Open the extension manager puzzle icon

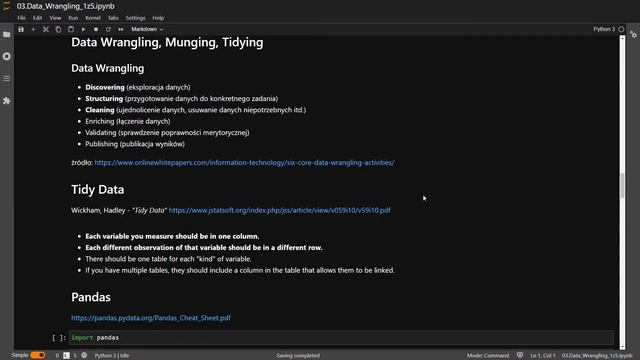(x=7, y=100)
